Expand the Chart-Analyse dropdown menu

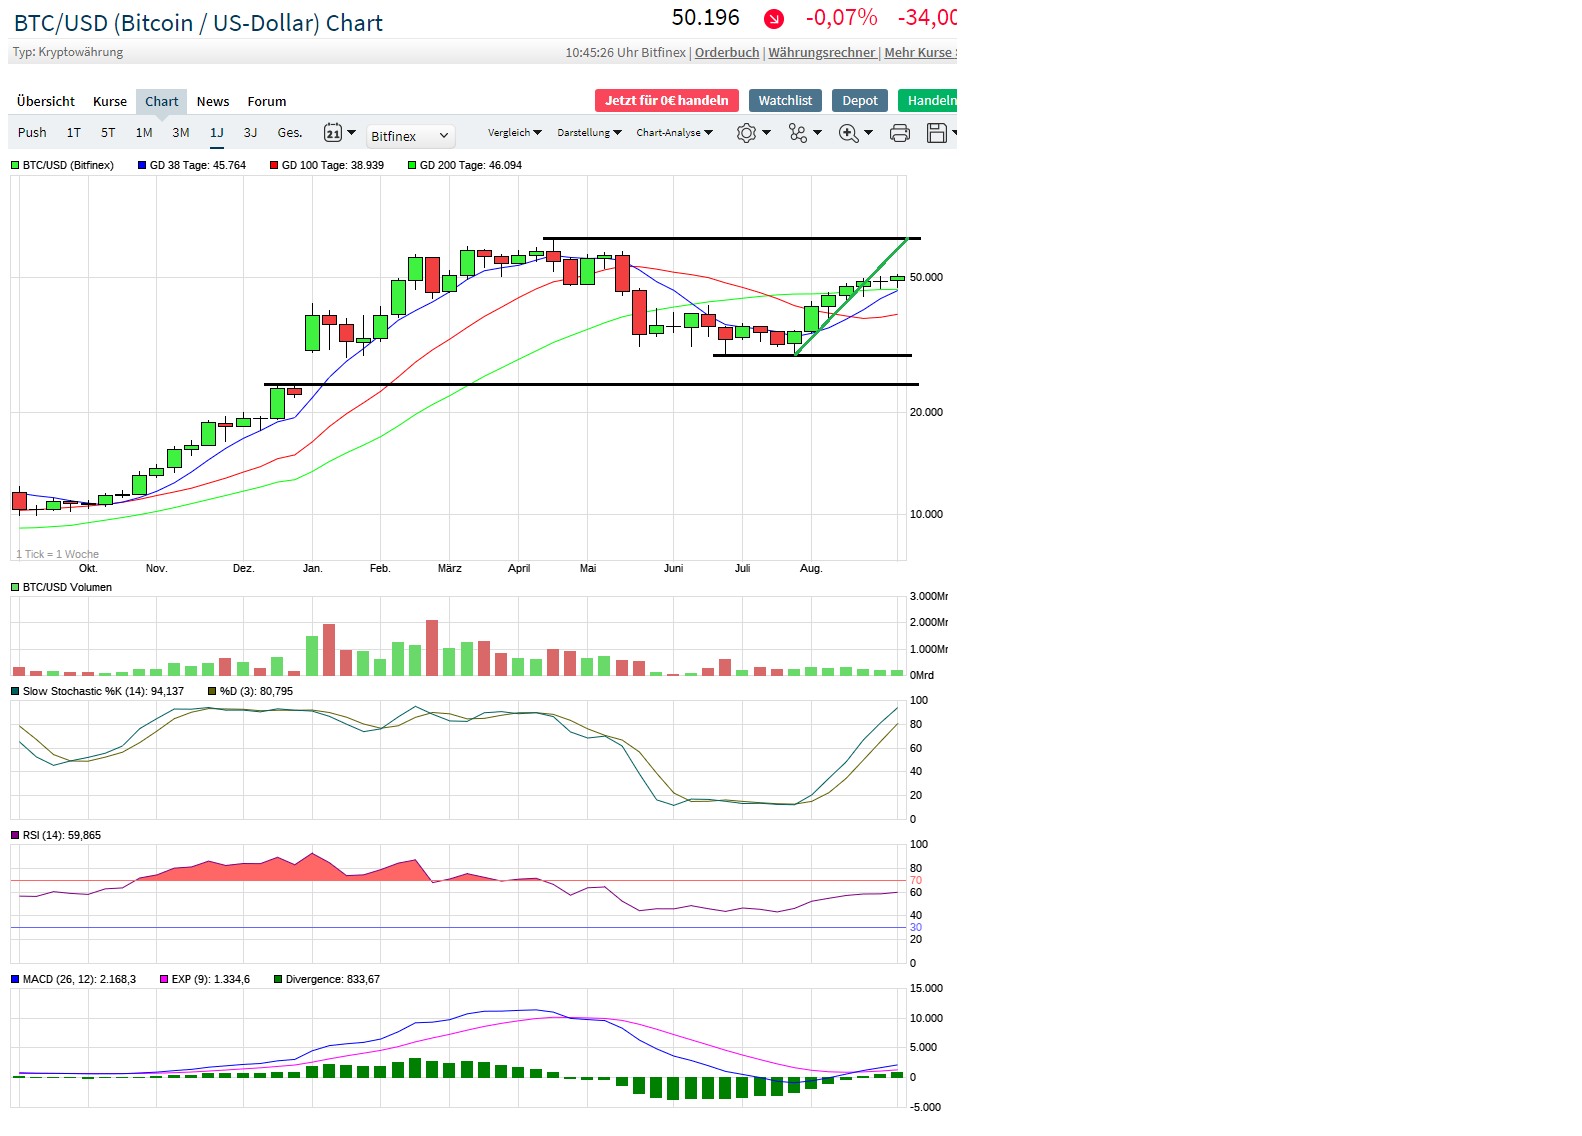point(674,133)
